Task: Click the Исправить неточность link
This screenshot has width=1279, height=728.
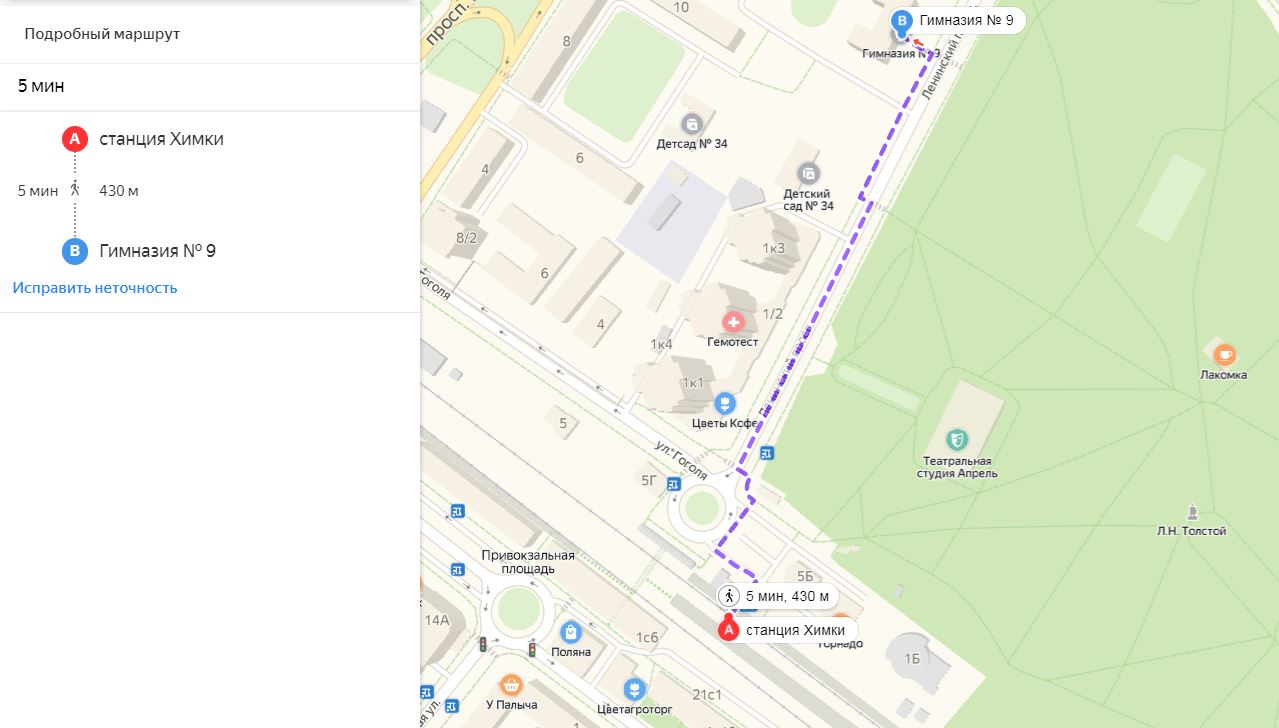Action: coord(95,288)
